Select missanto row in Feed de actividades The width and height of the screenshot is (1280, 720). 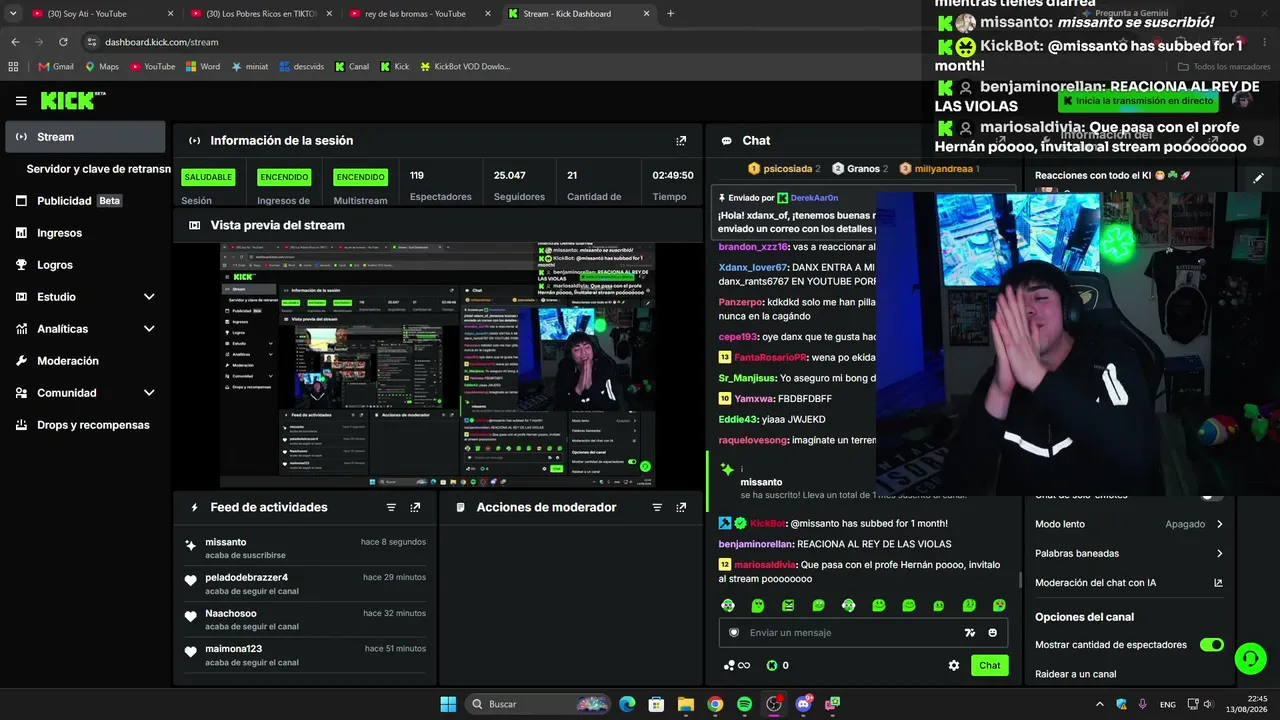click(305, 547)
